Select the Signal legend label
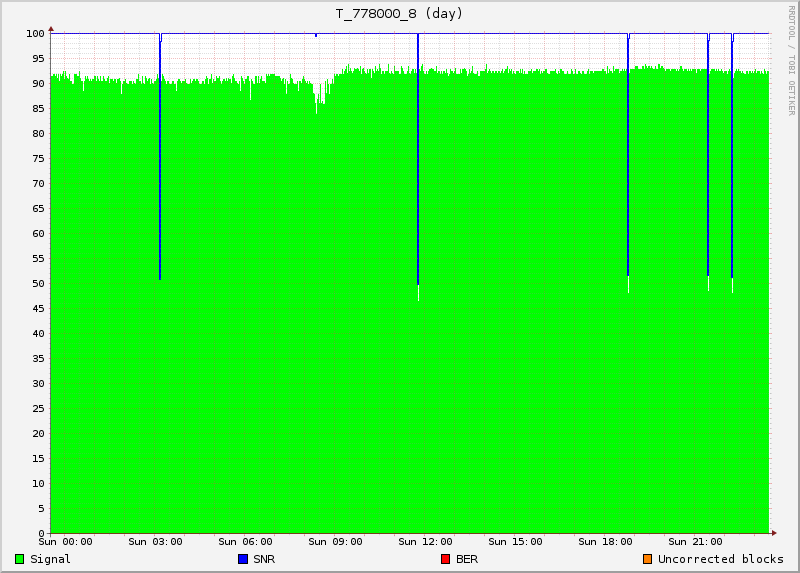 [50, 559]
